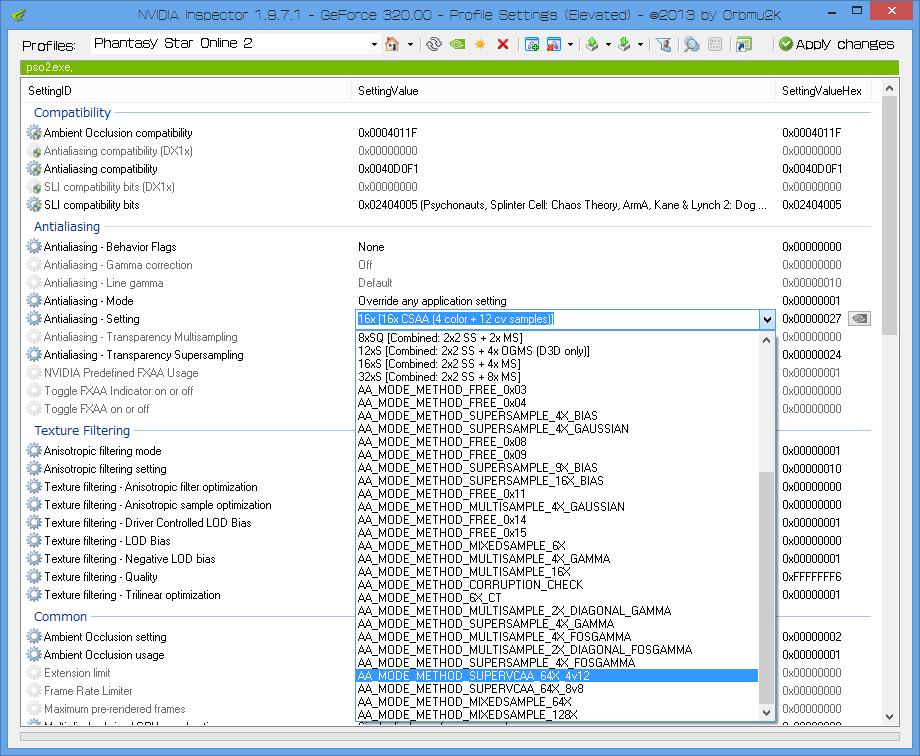The width and height of the screenshot is (920, 756).
Task: Open the arrow beside remove application icon
Action: (x=570, y=45)
